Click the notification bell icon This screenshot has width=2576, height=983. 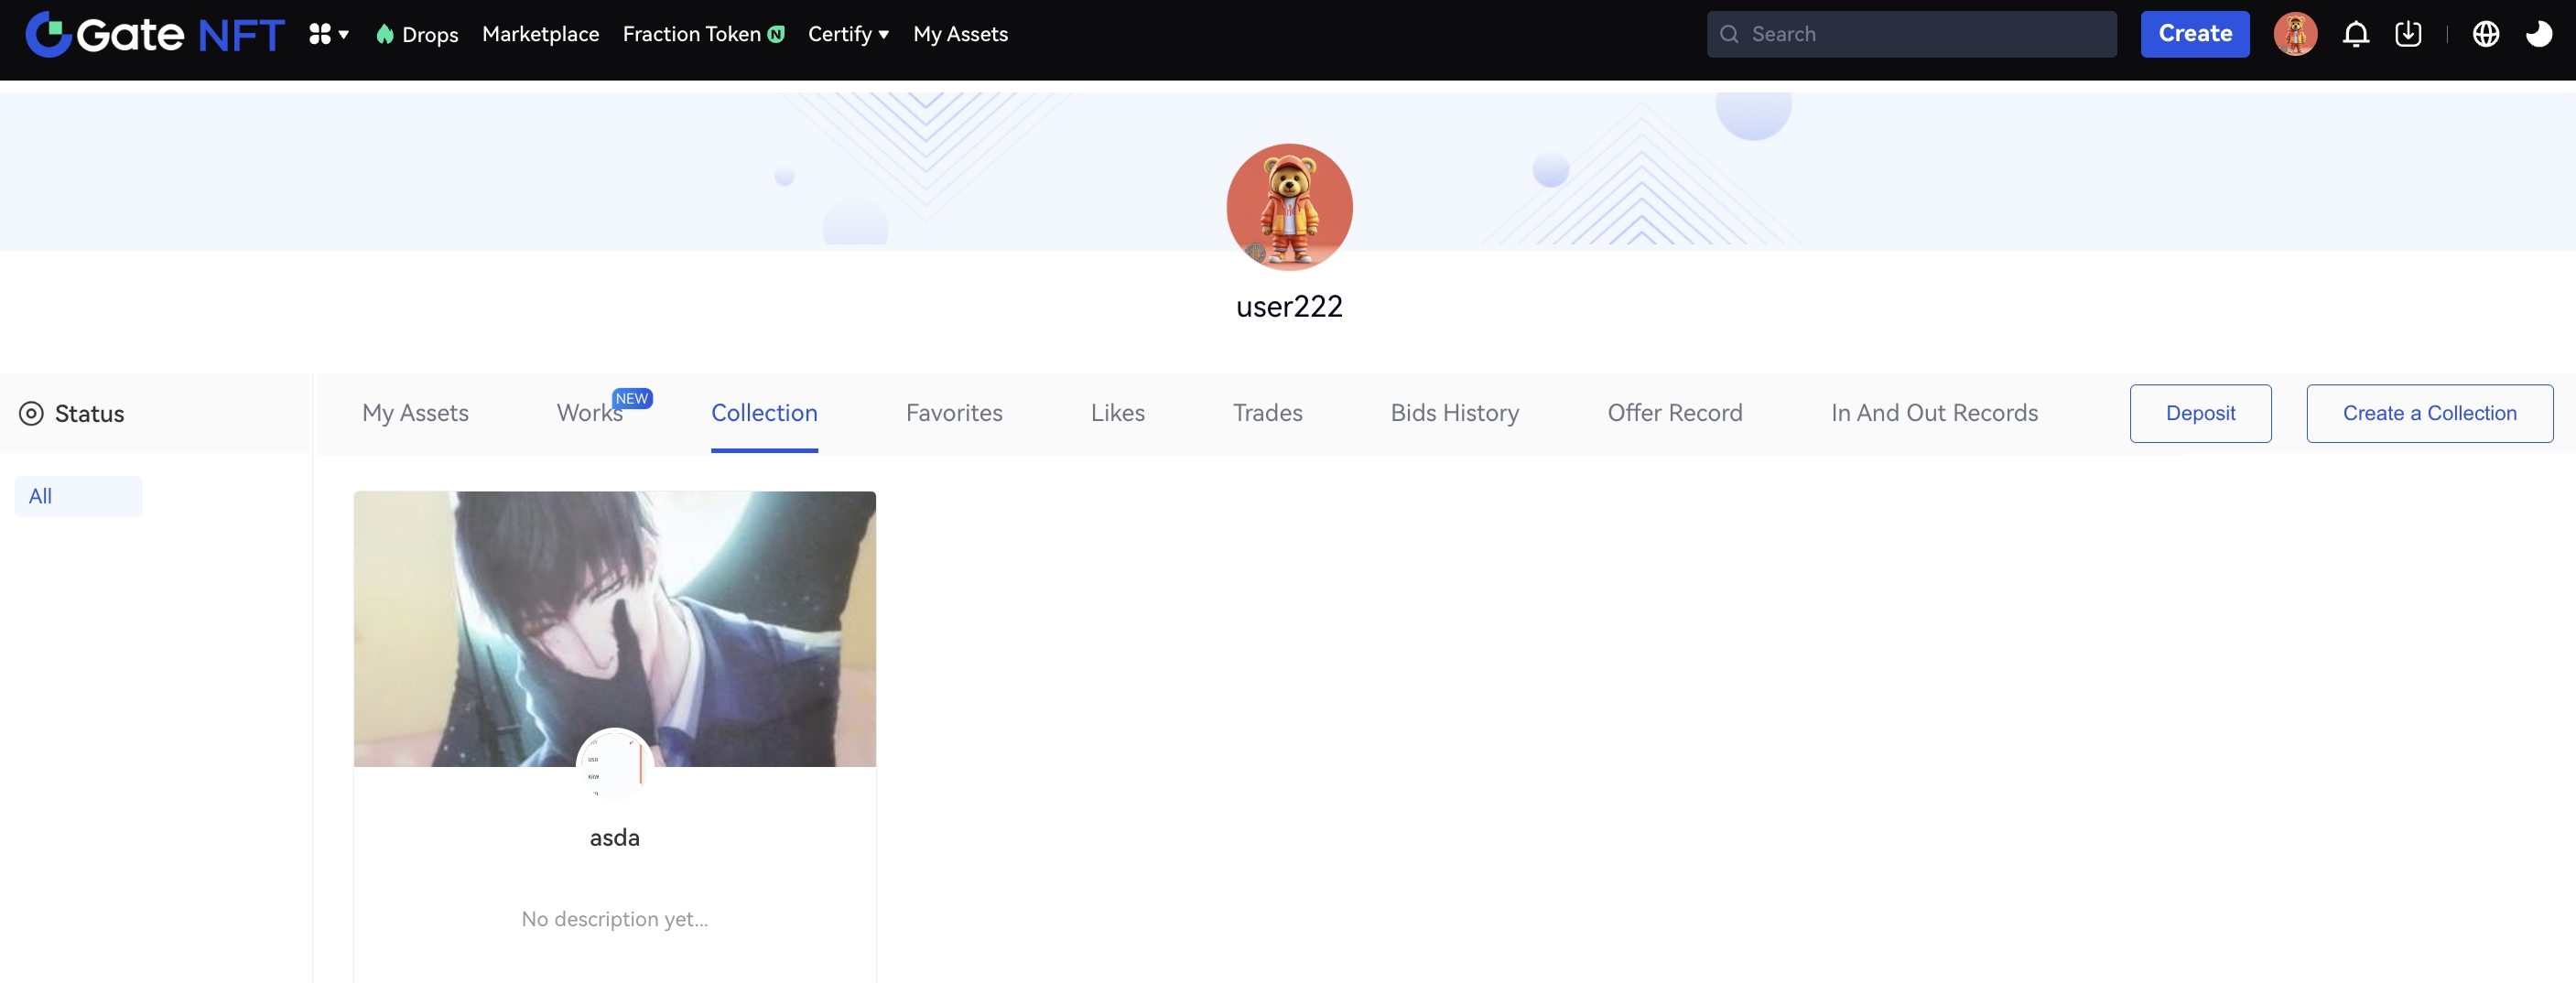click(2355, 35)
